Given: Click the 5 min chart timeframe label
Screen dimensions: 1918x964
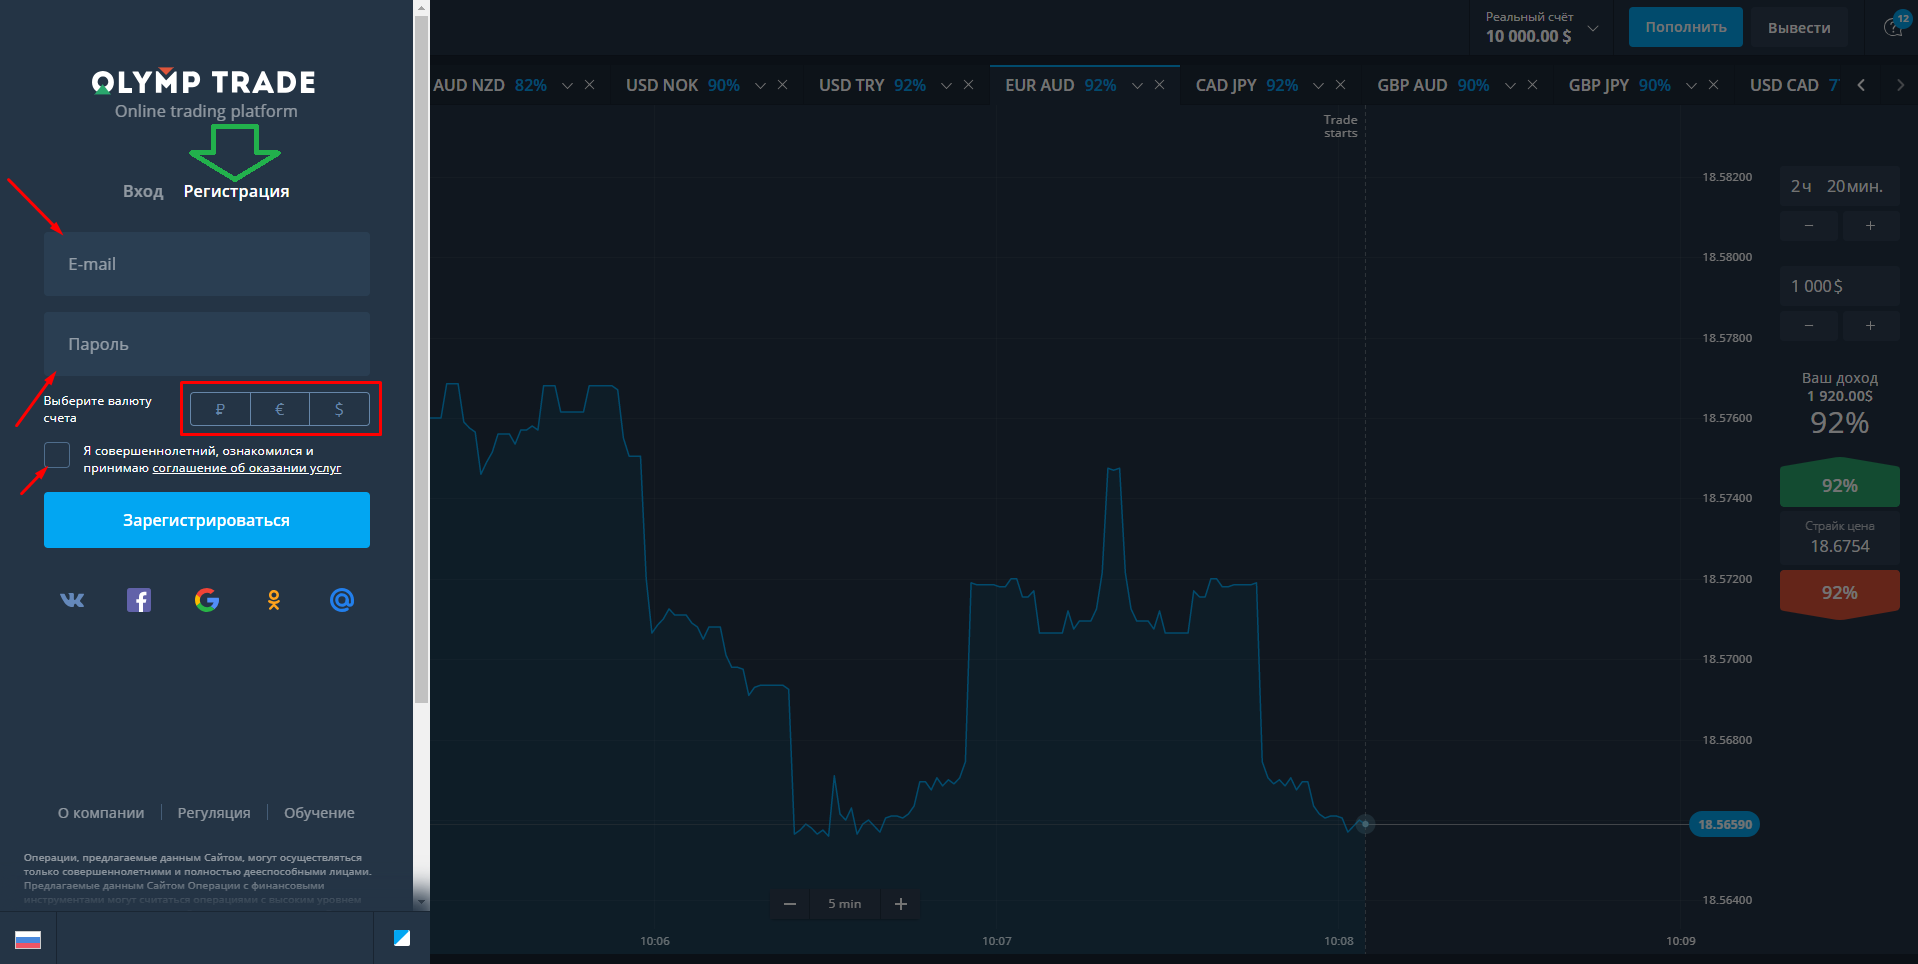Looking at the screenshot, I should pos(845,904).
